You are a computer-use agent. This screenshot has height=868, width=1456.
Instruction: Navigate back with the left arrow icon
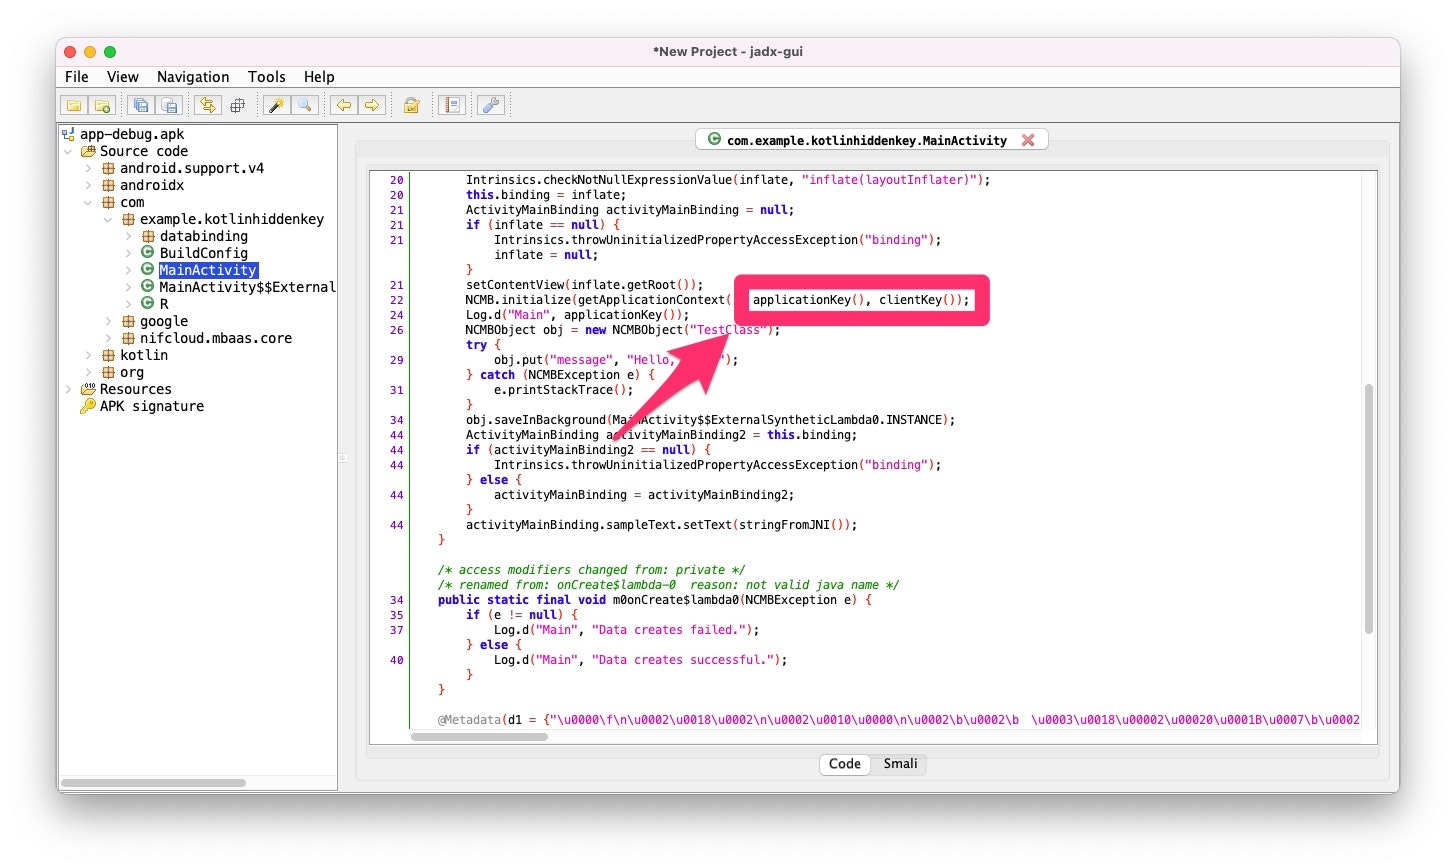click(344, 105)
